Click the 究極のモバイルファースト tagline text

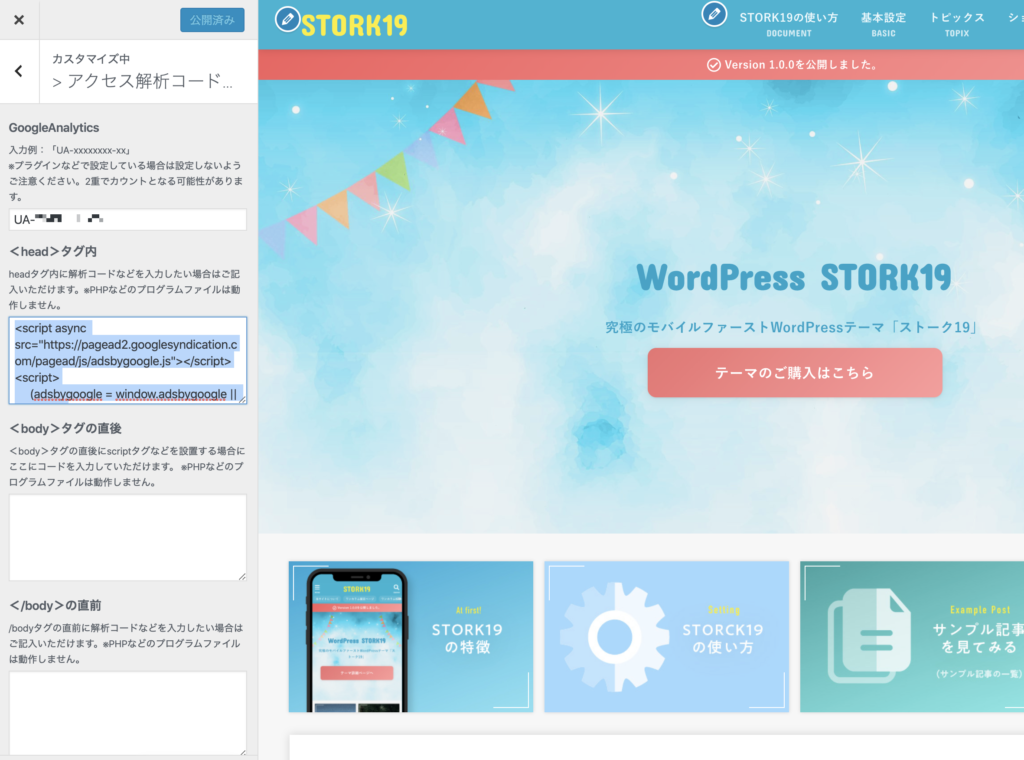coord(792,327)
